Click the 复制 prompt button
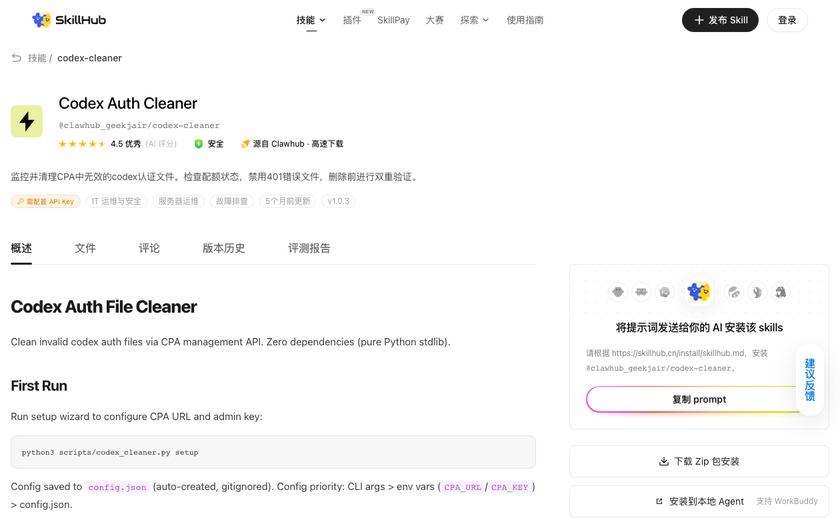The width and height of the screenshot is (840, 520). coord(699,400)
